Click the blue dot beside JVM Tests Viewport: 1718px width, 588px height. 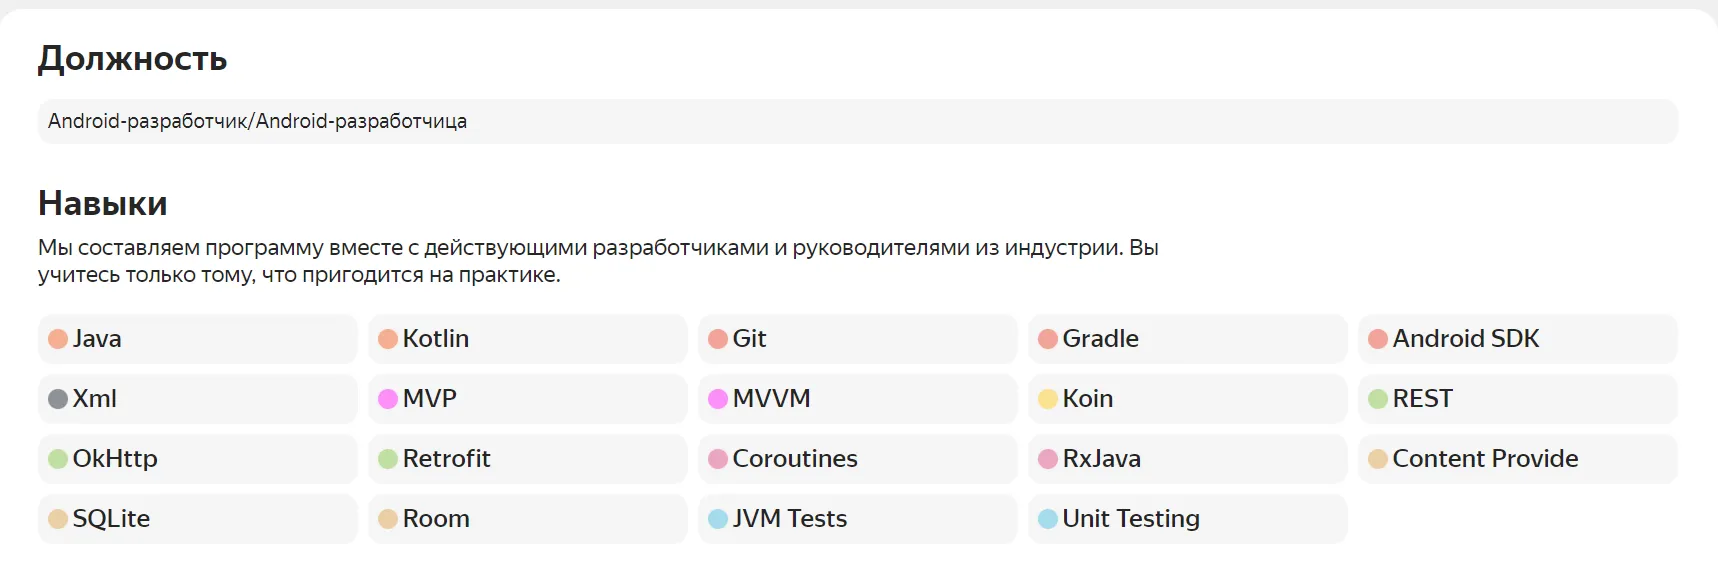point(718,519)
